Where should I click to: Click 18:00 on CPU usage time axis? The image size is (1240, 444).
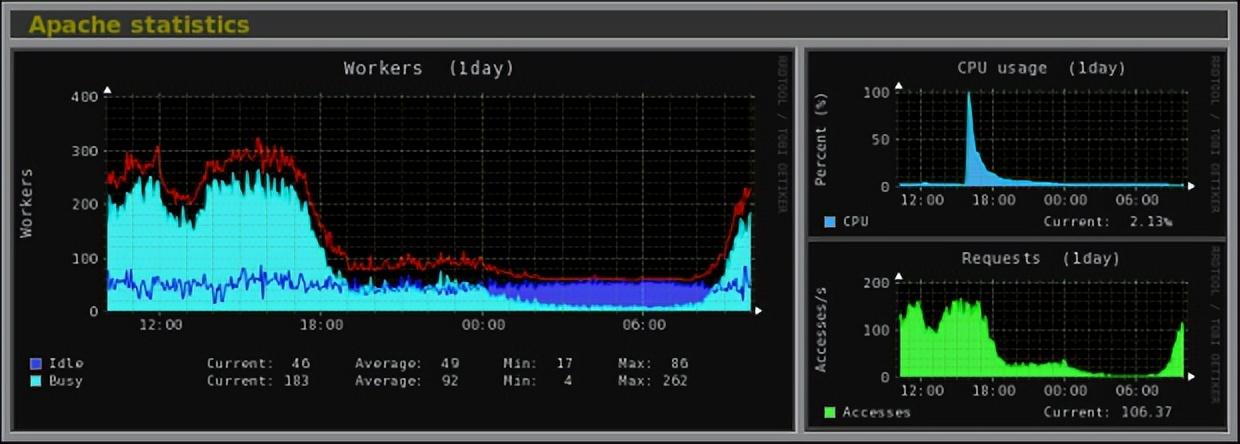tap(994, 200)
